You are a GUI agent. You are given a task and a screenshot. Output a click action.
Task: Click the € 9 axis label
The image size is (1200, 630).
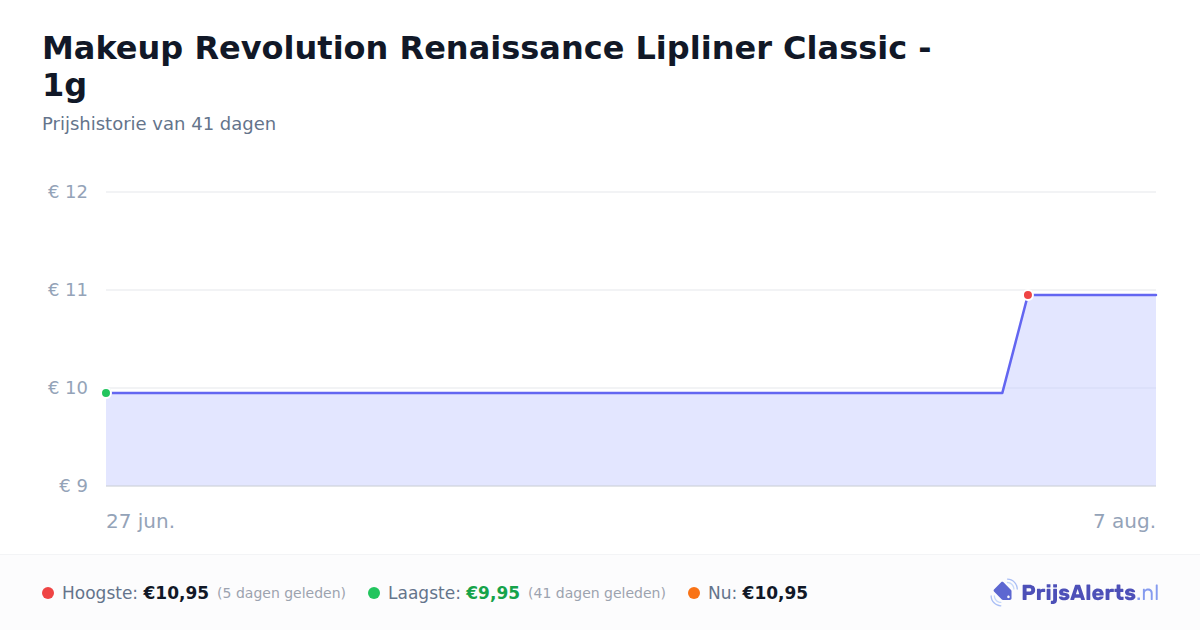[73, 486]
